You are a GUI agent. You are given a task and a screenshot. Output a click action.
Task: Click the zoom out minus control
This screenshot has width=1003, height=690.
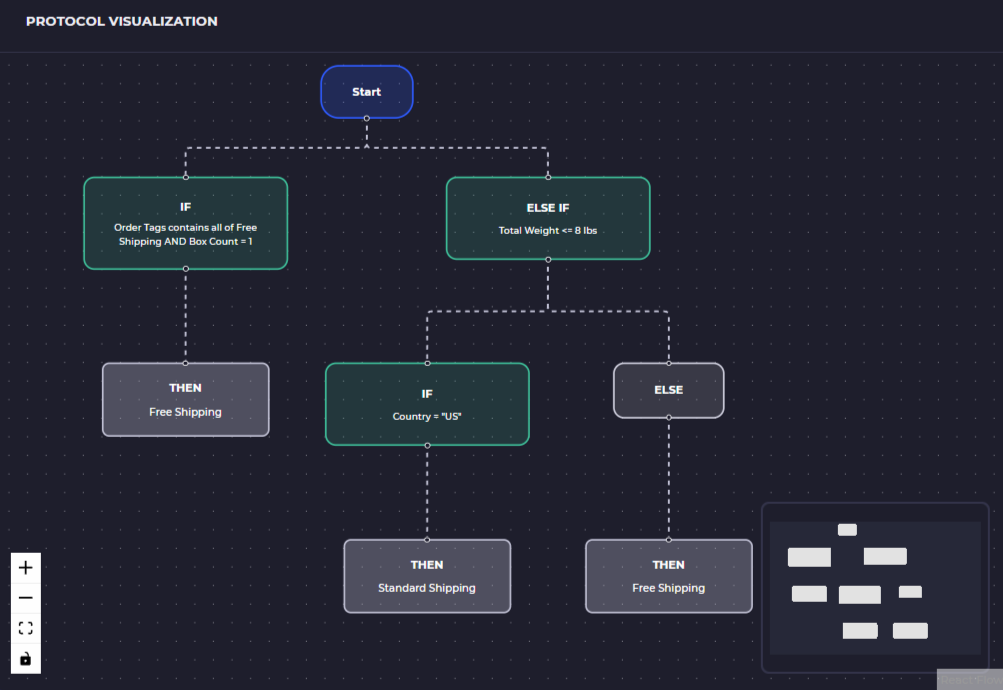(25, 597)
